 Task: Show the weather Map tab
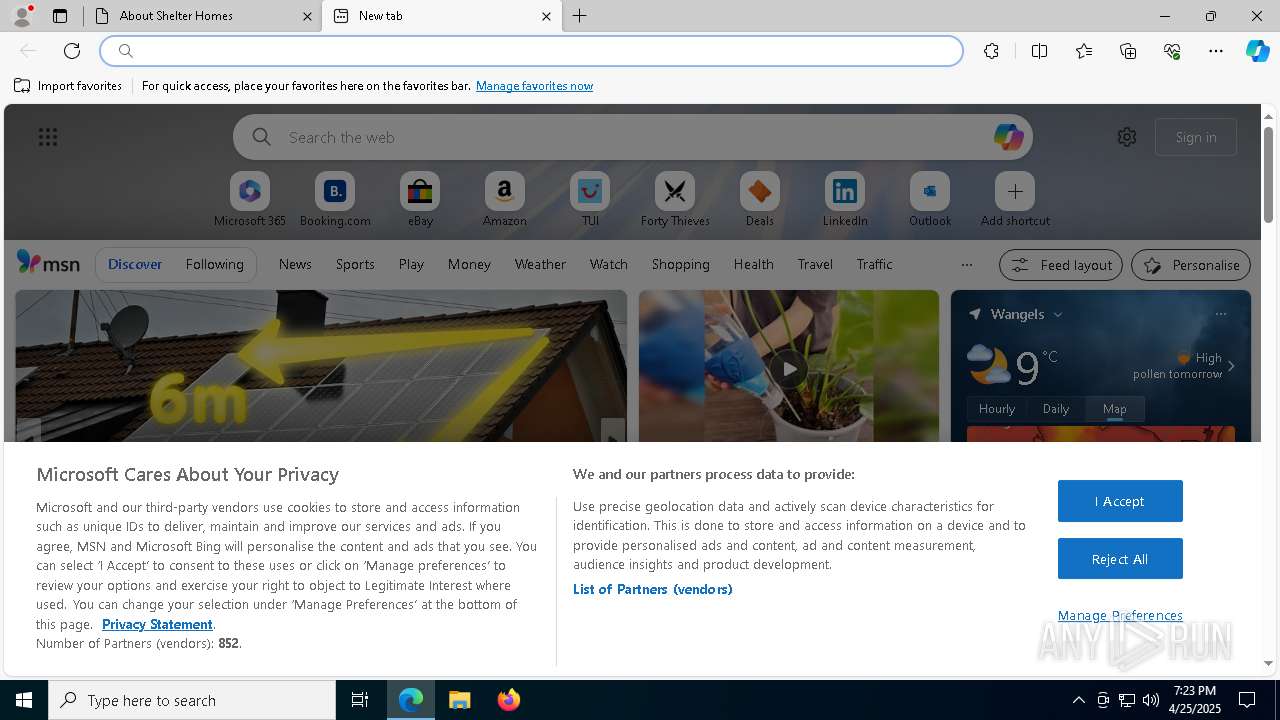coord(1114,409)
